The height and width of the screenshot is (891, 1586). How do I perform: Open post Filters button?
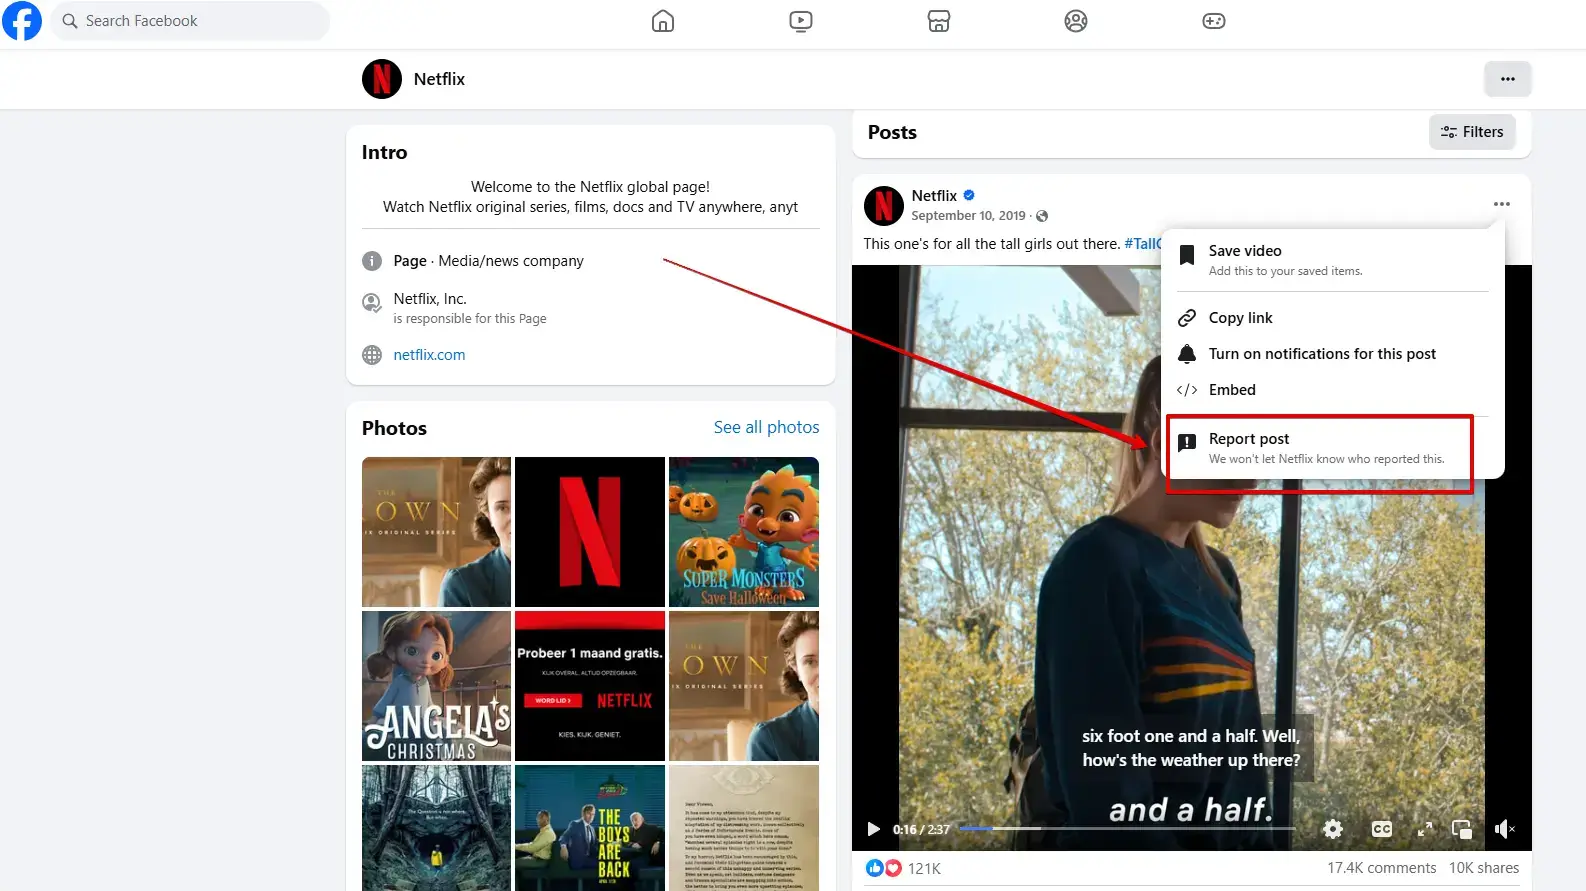click(1472, 132)
